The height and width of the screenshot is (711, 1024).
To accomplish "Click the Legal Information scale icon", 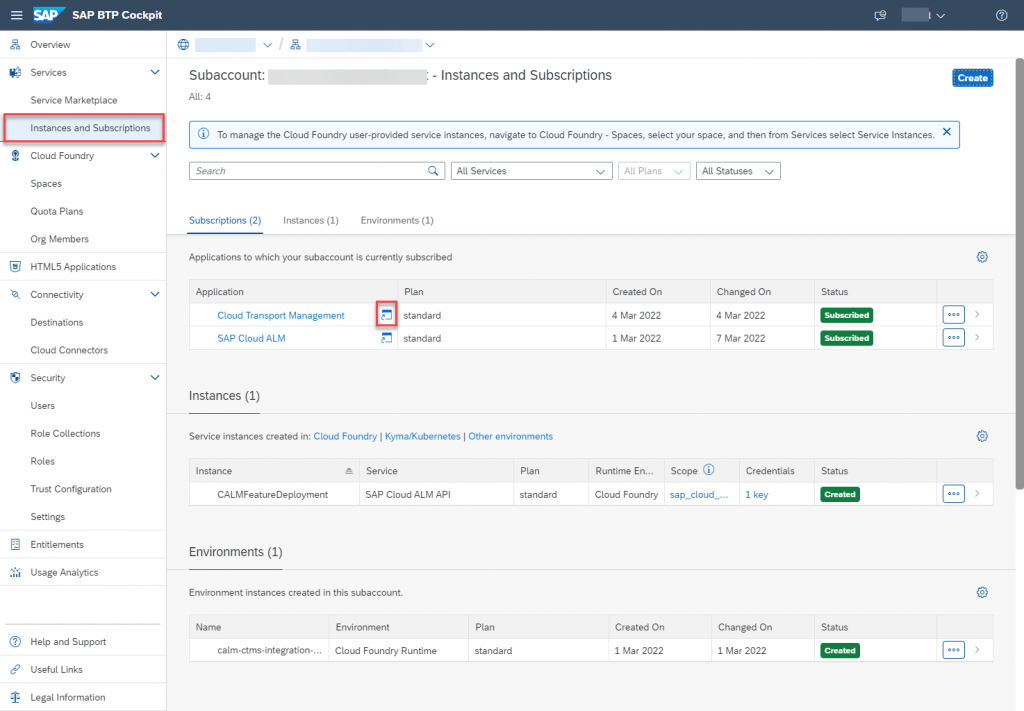I will [15, 697].
